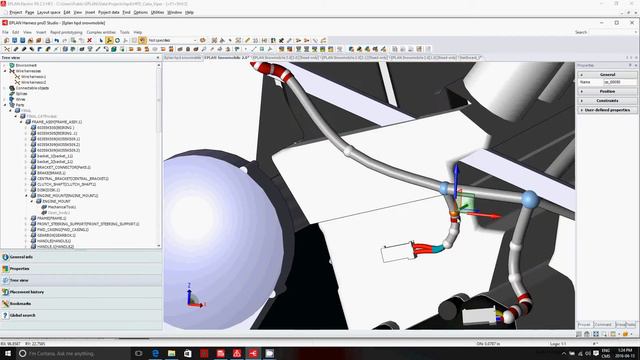Click the Environment node icon in tree

pos(12,65)
